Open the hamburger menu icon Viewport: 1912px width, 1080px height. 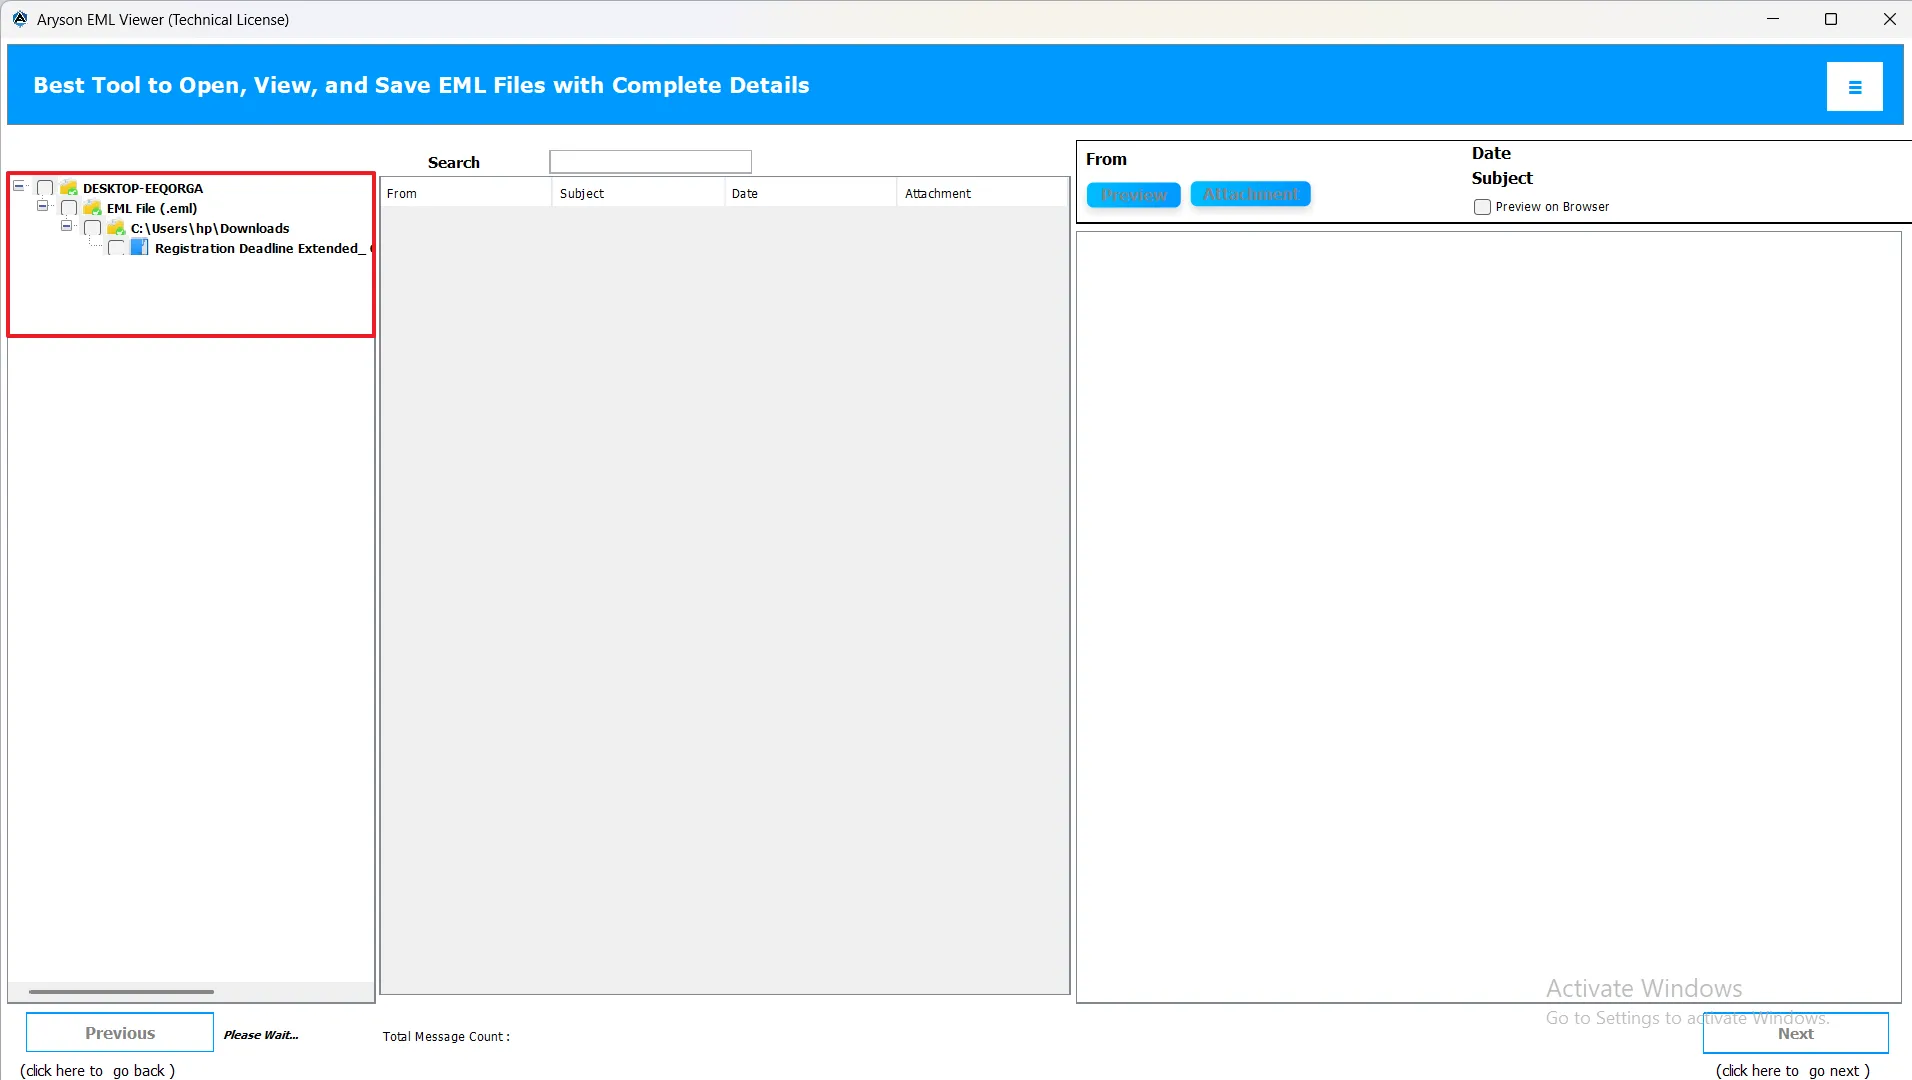(1854, 87)
